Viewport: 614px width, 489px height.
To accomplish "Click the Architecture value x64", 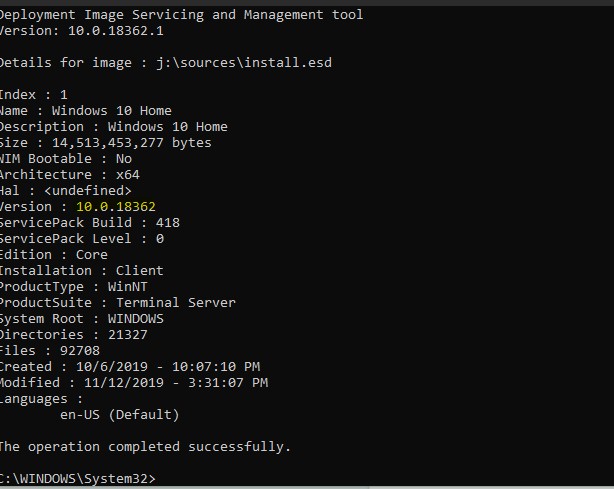I will pos(128,175).
